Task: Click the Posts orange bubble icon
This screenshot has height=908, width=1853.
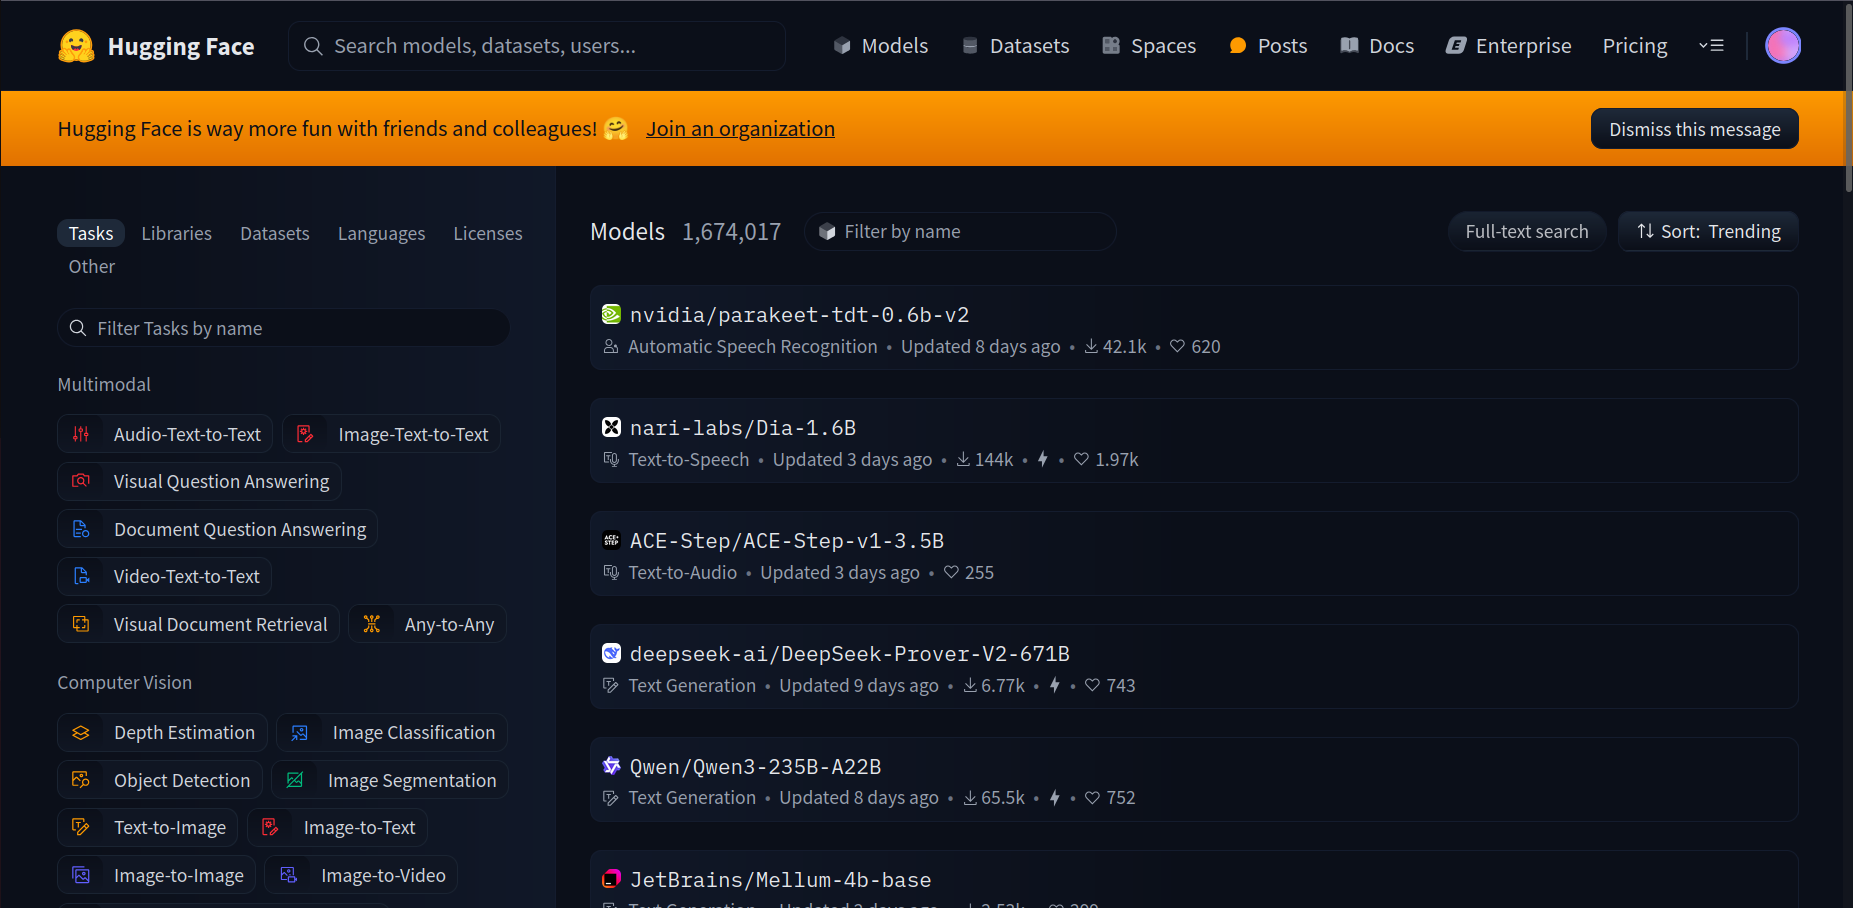Action: point(1238,46)
